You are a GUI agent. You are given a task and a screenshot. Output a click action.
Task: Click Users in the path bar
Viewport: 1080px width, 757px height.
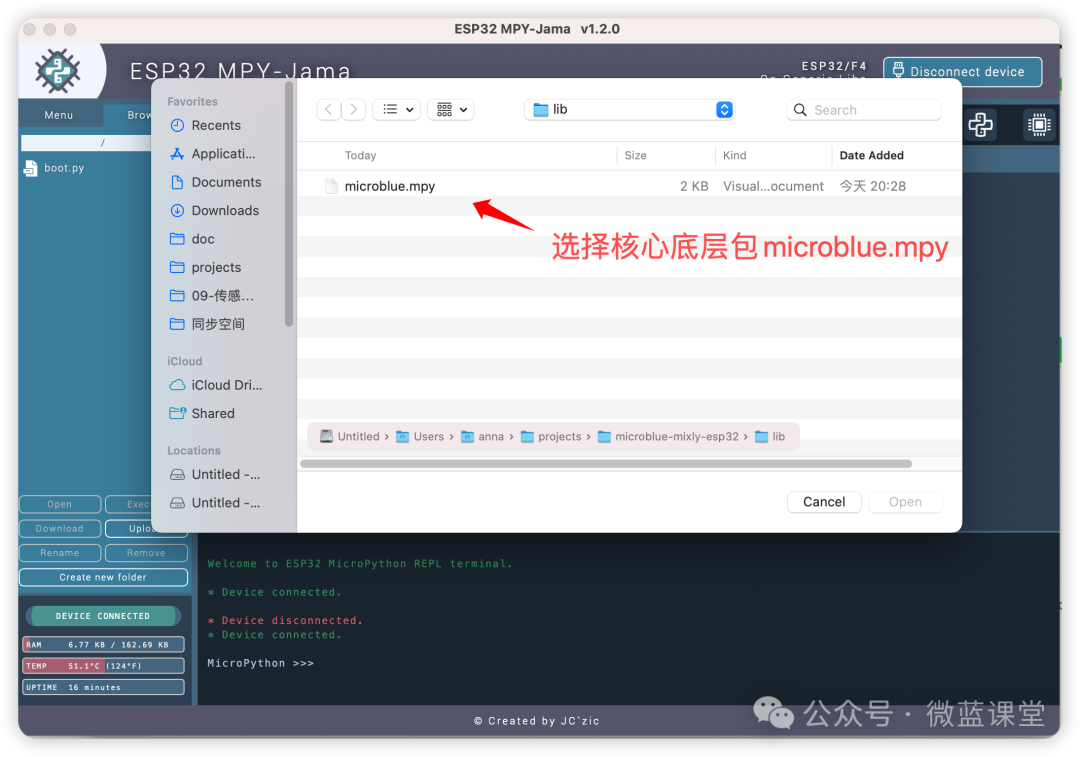click(420, 437)
